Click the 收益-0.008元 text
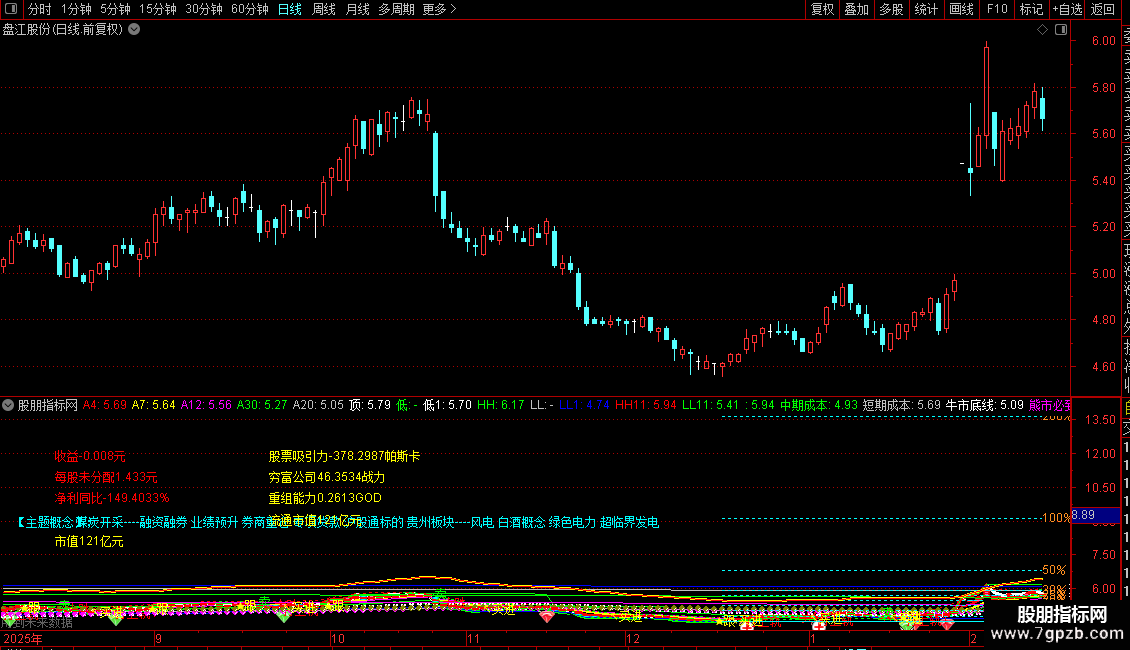The width and height of the screenshot is (1130, 650). (90, 456)
